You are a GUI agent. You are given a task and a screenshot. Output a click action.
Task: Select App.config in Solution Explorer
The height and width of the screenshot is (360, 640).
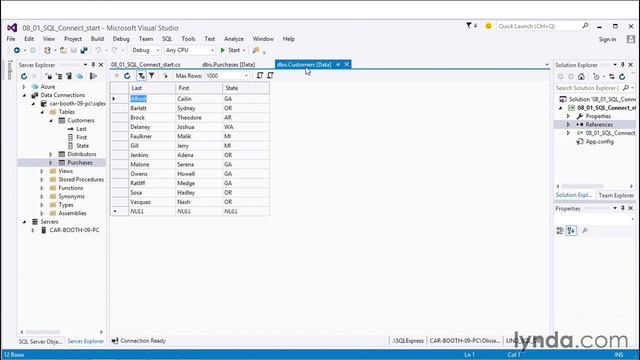point(600,142)
